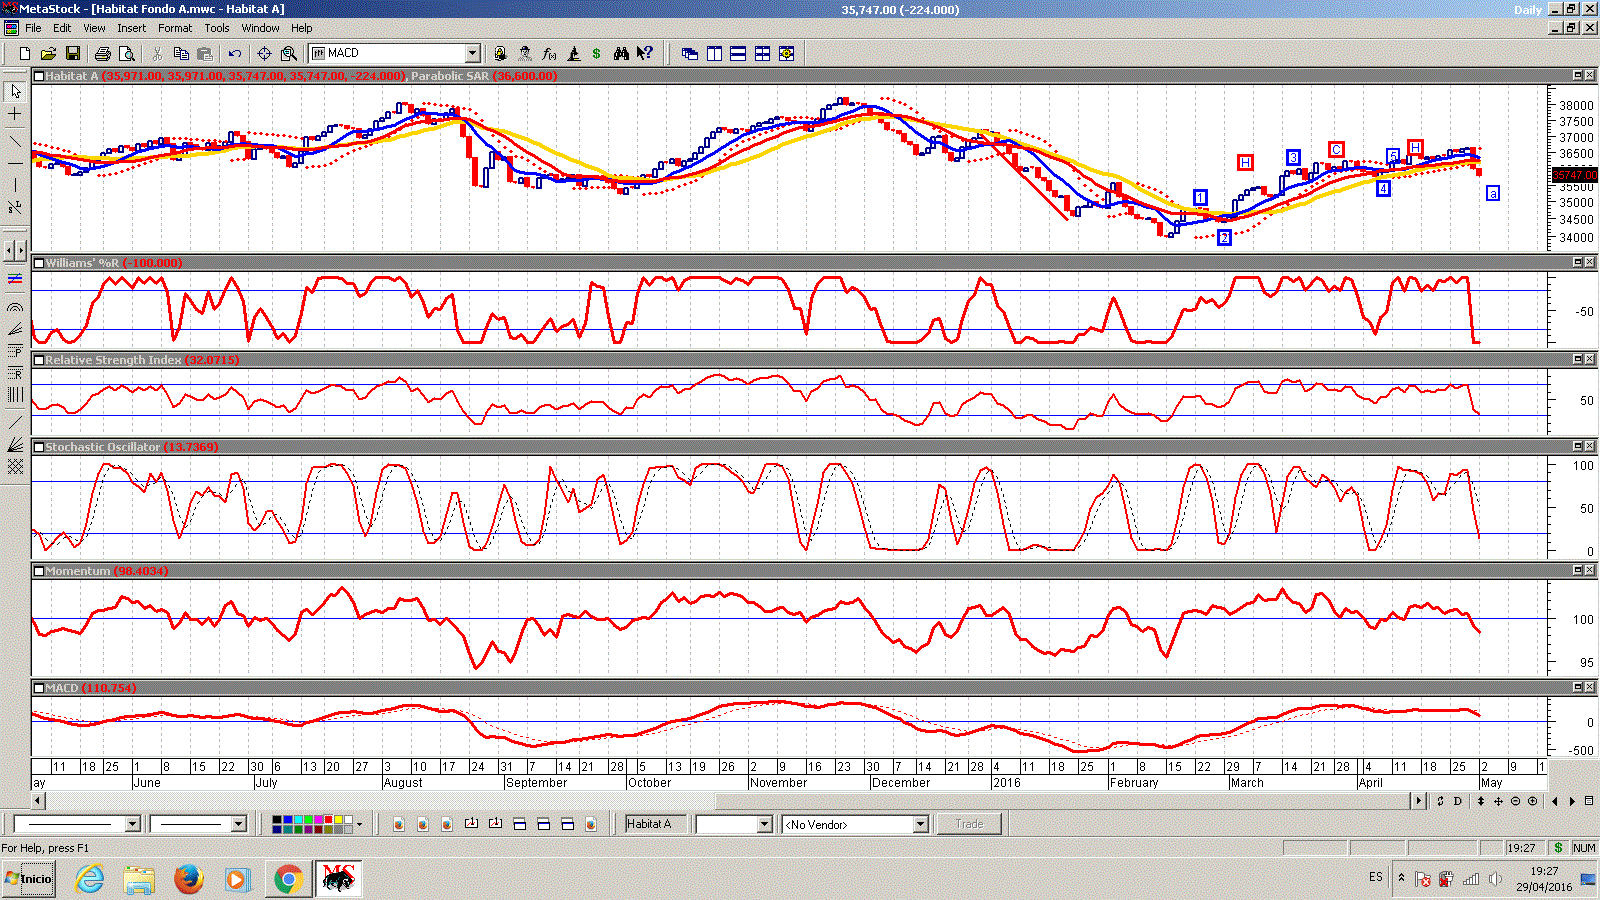Expand the color palette arrow
The width and height of the screenshot is (1600, 900).
click(x=359, y=824)
